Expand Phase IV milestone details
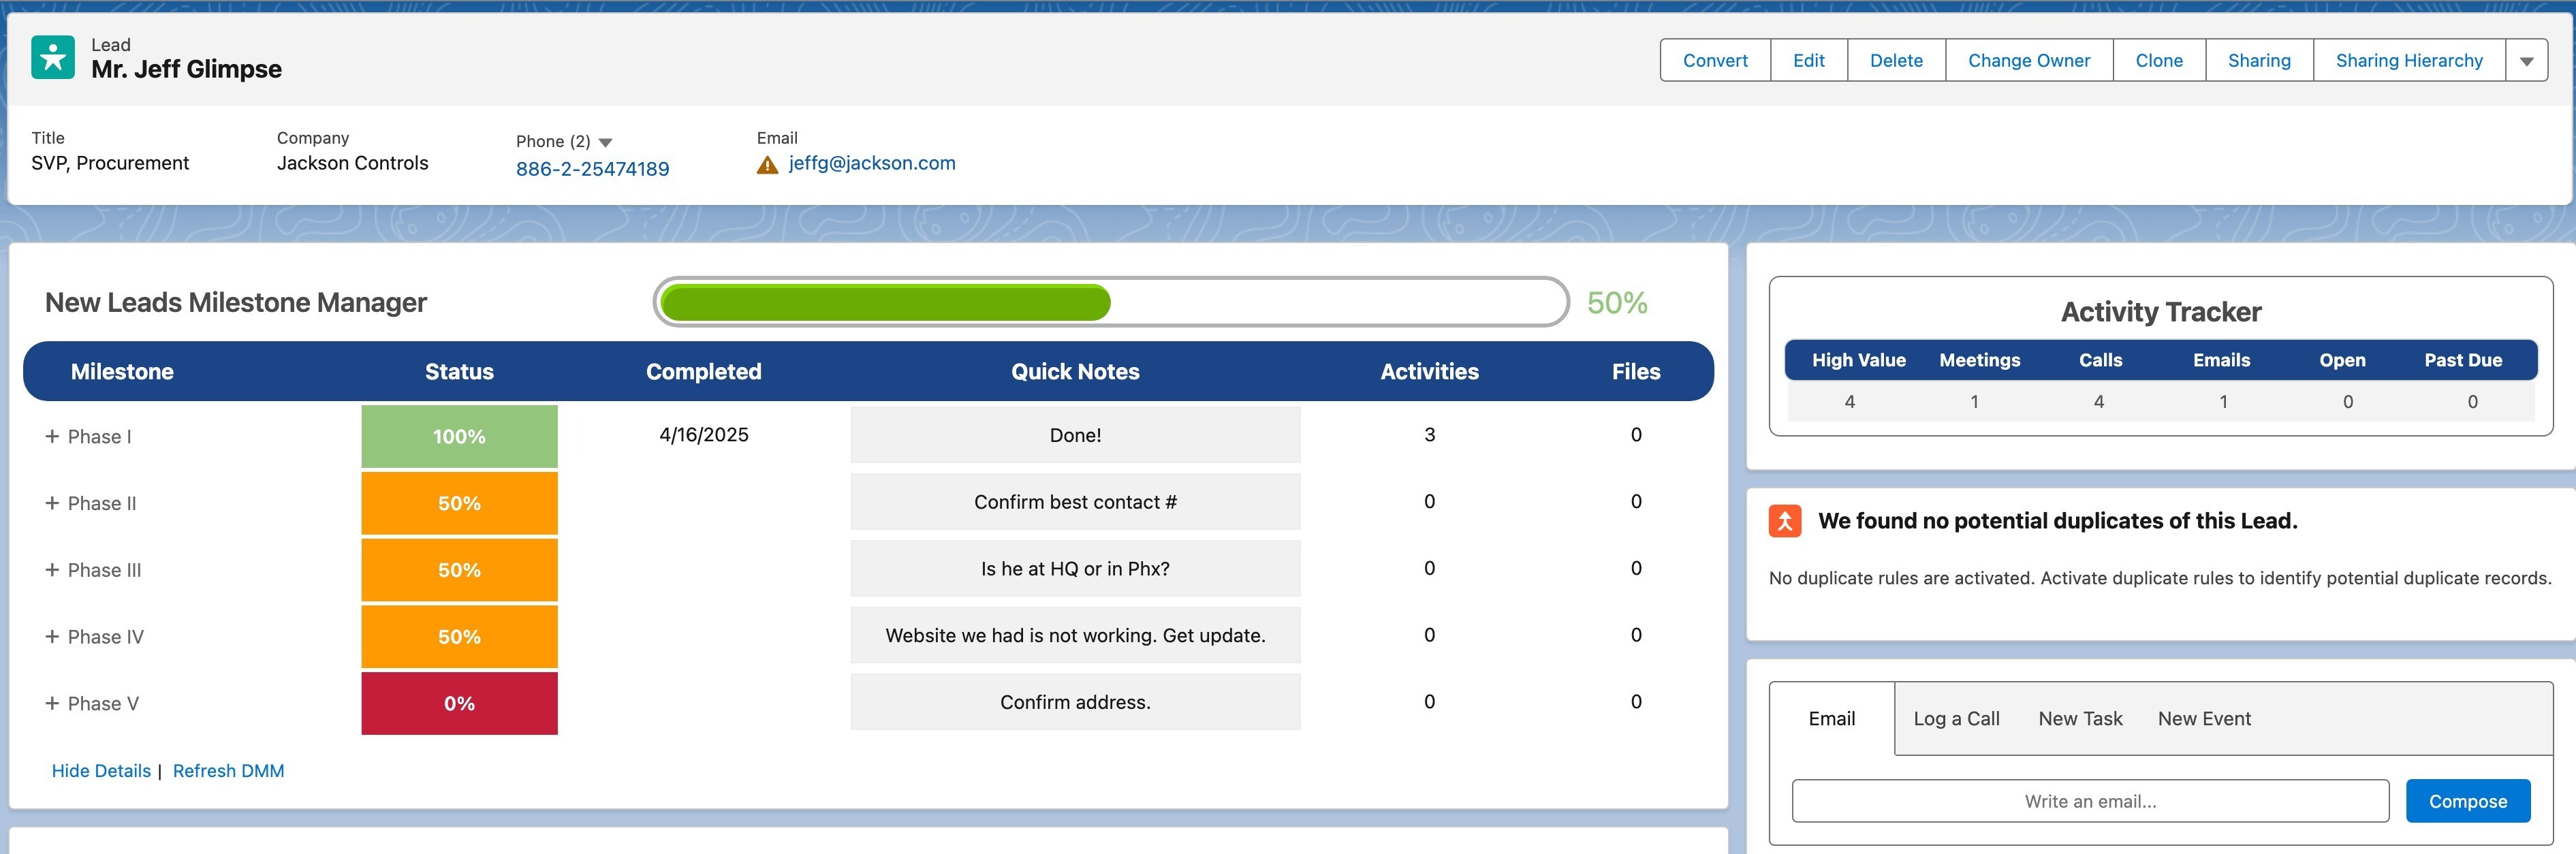The image size is (2576, 854). [x=52, y=637]
